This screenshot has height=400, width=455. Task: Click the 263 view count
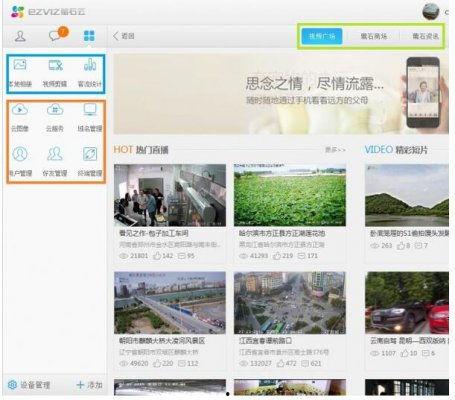coord(387,246)
